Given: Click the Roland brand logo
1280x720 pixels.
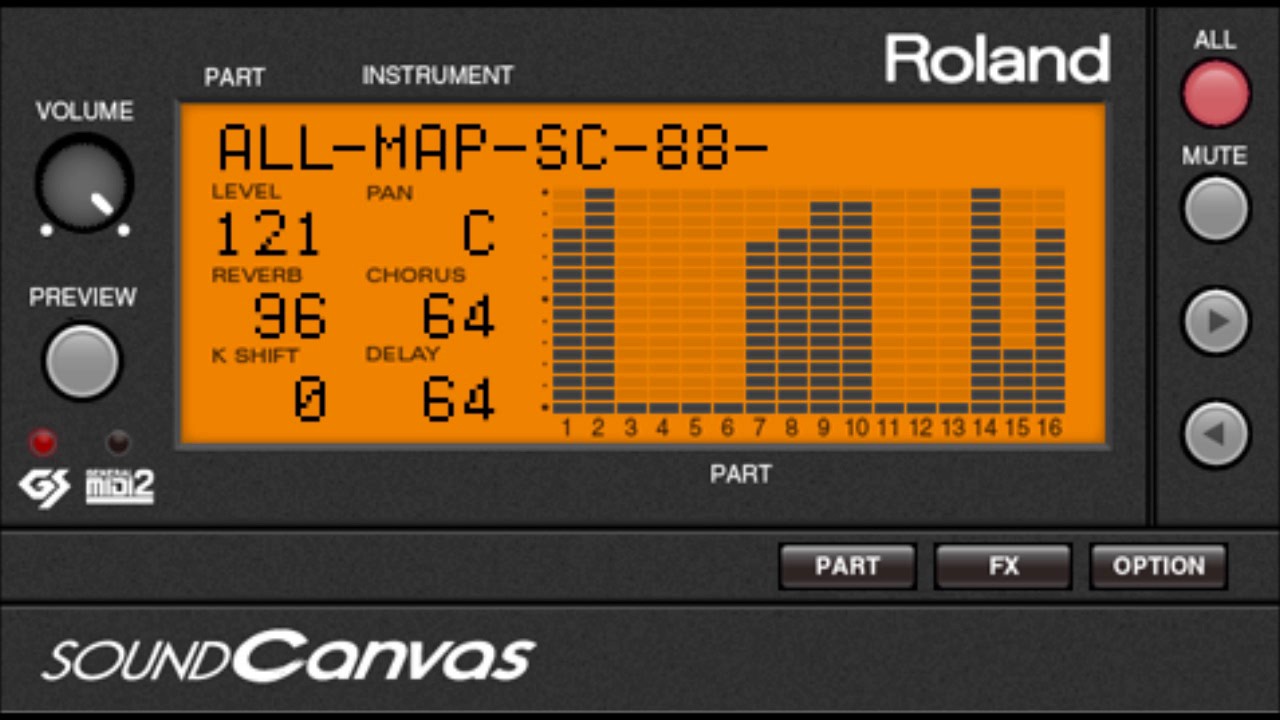Looking at the screenshot, I should [x=998, y=59].
